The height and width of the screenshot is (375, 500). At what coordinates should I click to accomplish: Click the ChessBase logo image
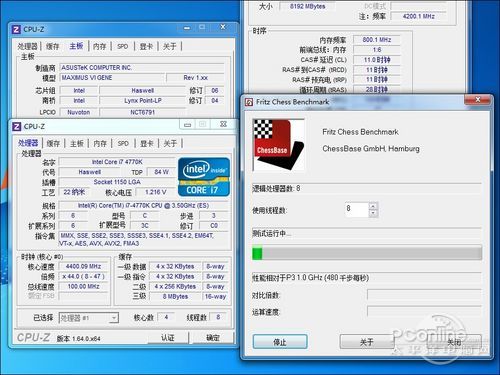click(x=279, y=145)
